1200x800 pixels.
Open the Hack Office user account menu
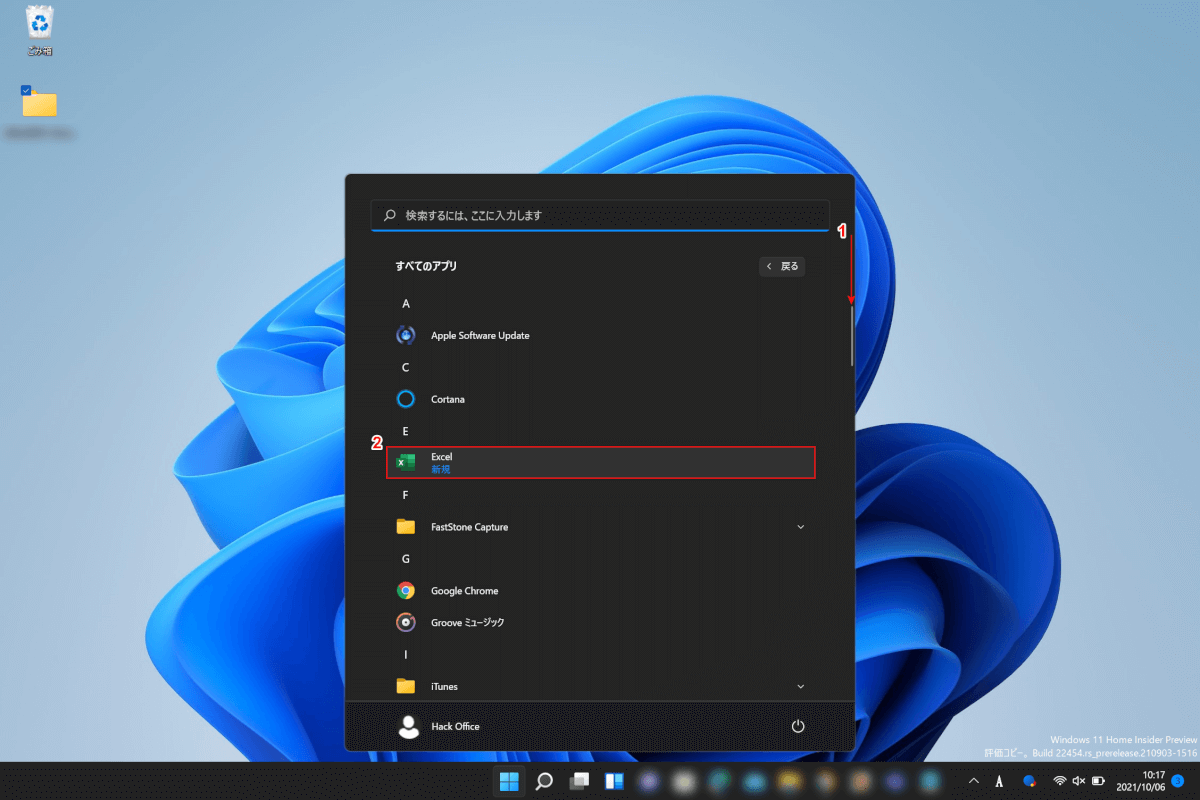click(440, 726)
